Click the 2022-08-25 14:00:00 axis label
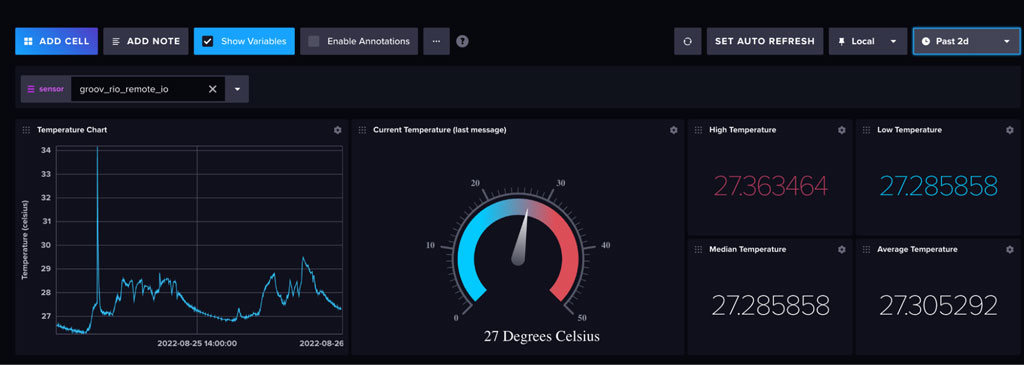The width and height of the screenshot is (1024, 365). click(197, 343)
